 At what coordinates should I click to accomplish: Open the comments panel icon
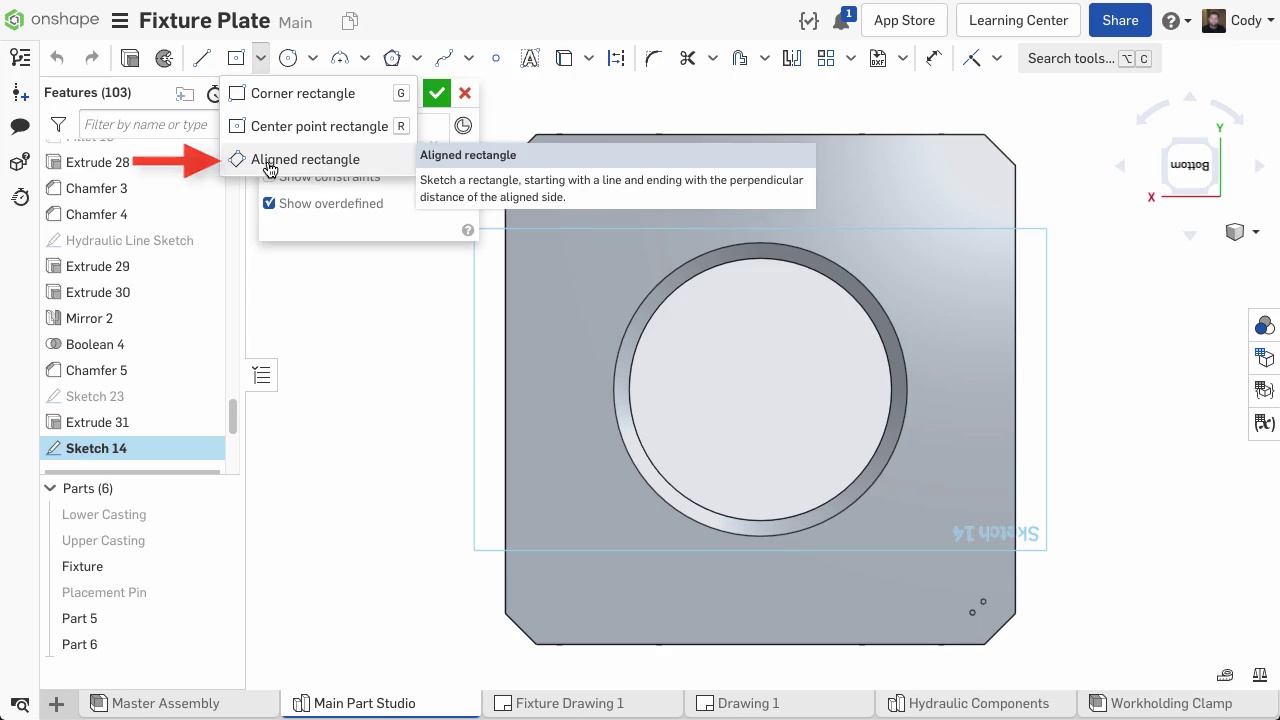[x=20, y=126]
